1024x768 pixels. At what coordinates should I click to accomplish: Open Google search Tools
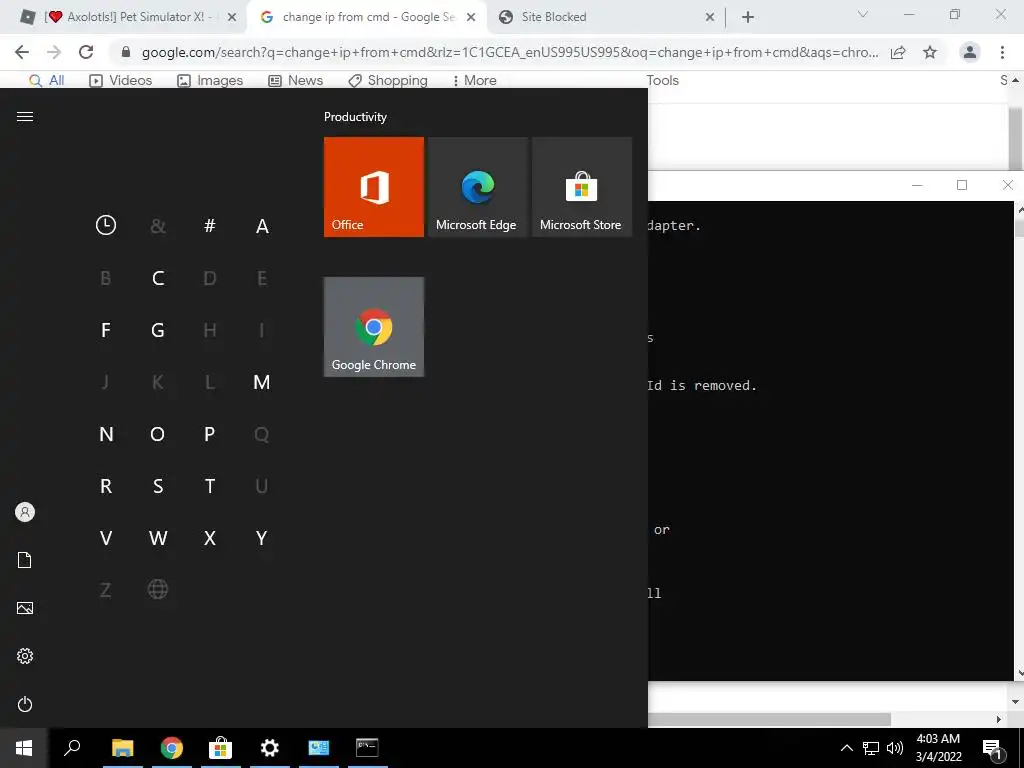coord(663,80)
